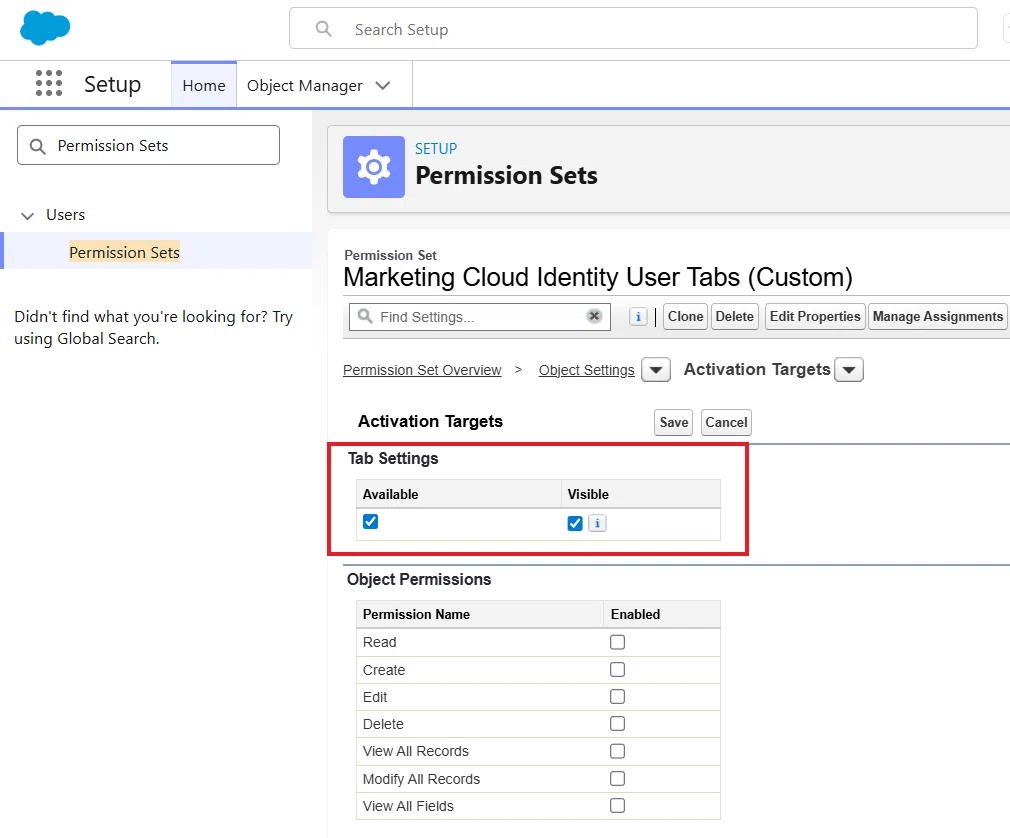
Task: Click Manage Assignments button
Action: click(x=937, y=316)
